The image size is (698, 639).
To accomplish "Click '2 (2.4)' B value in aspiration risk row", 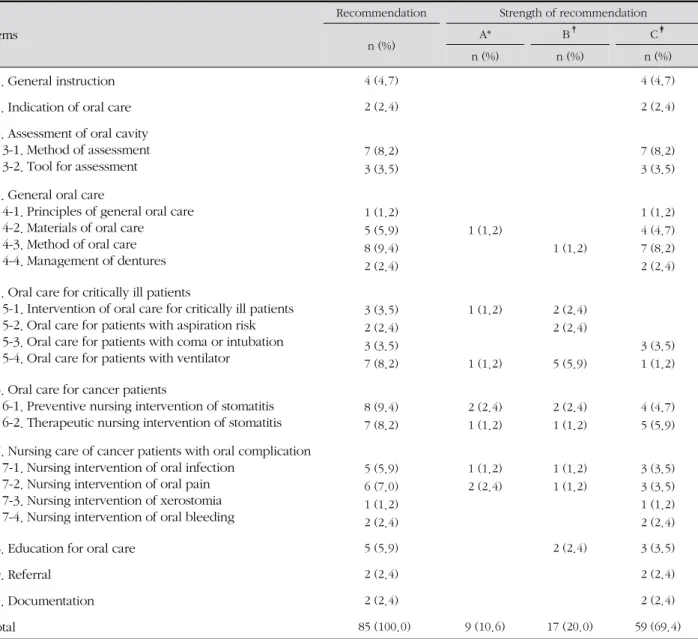I will click(x=570, y=328).
